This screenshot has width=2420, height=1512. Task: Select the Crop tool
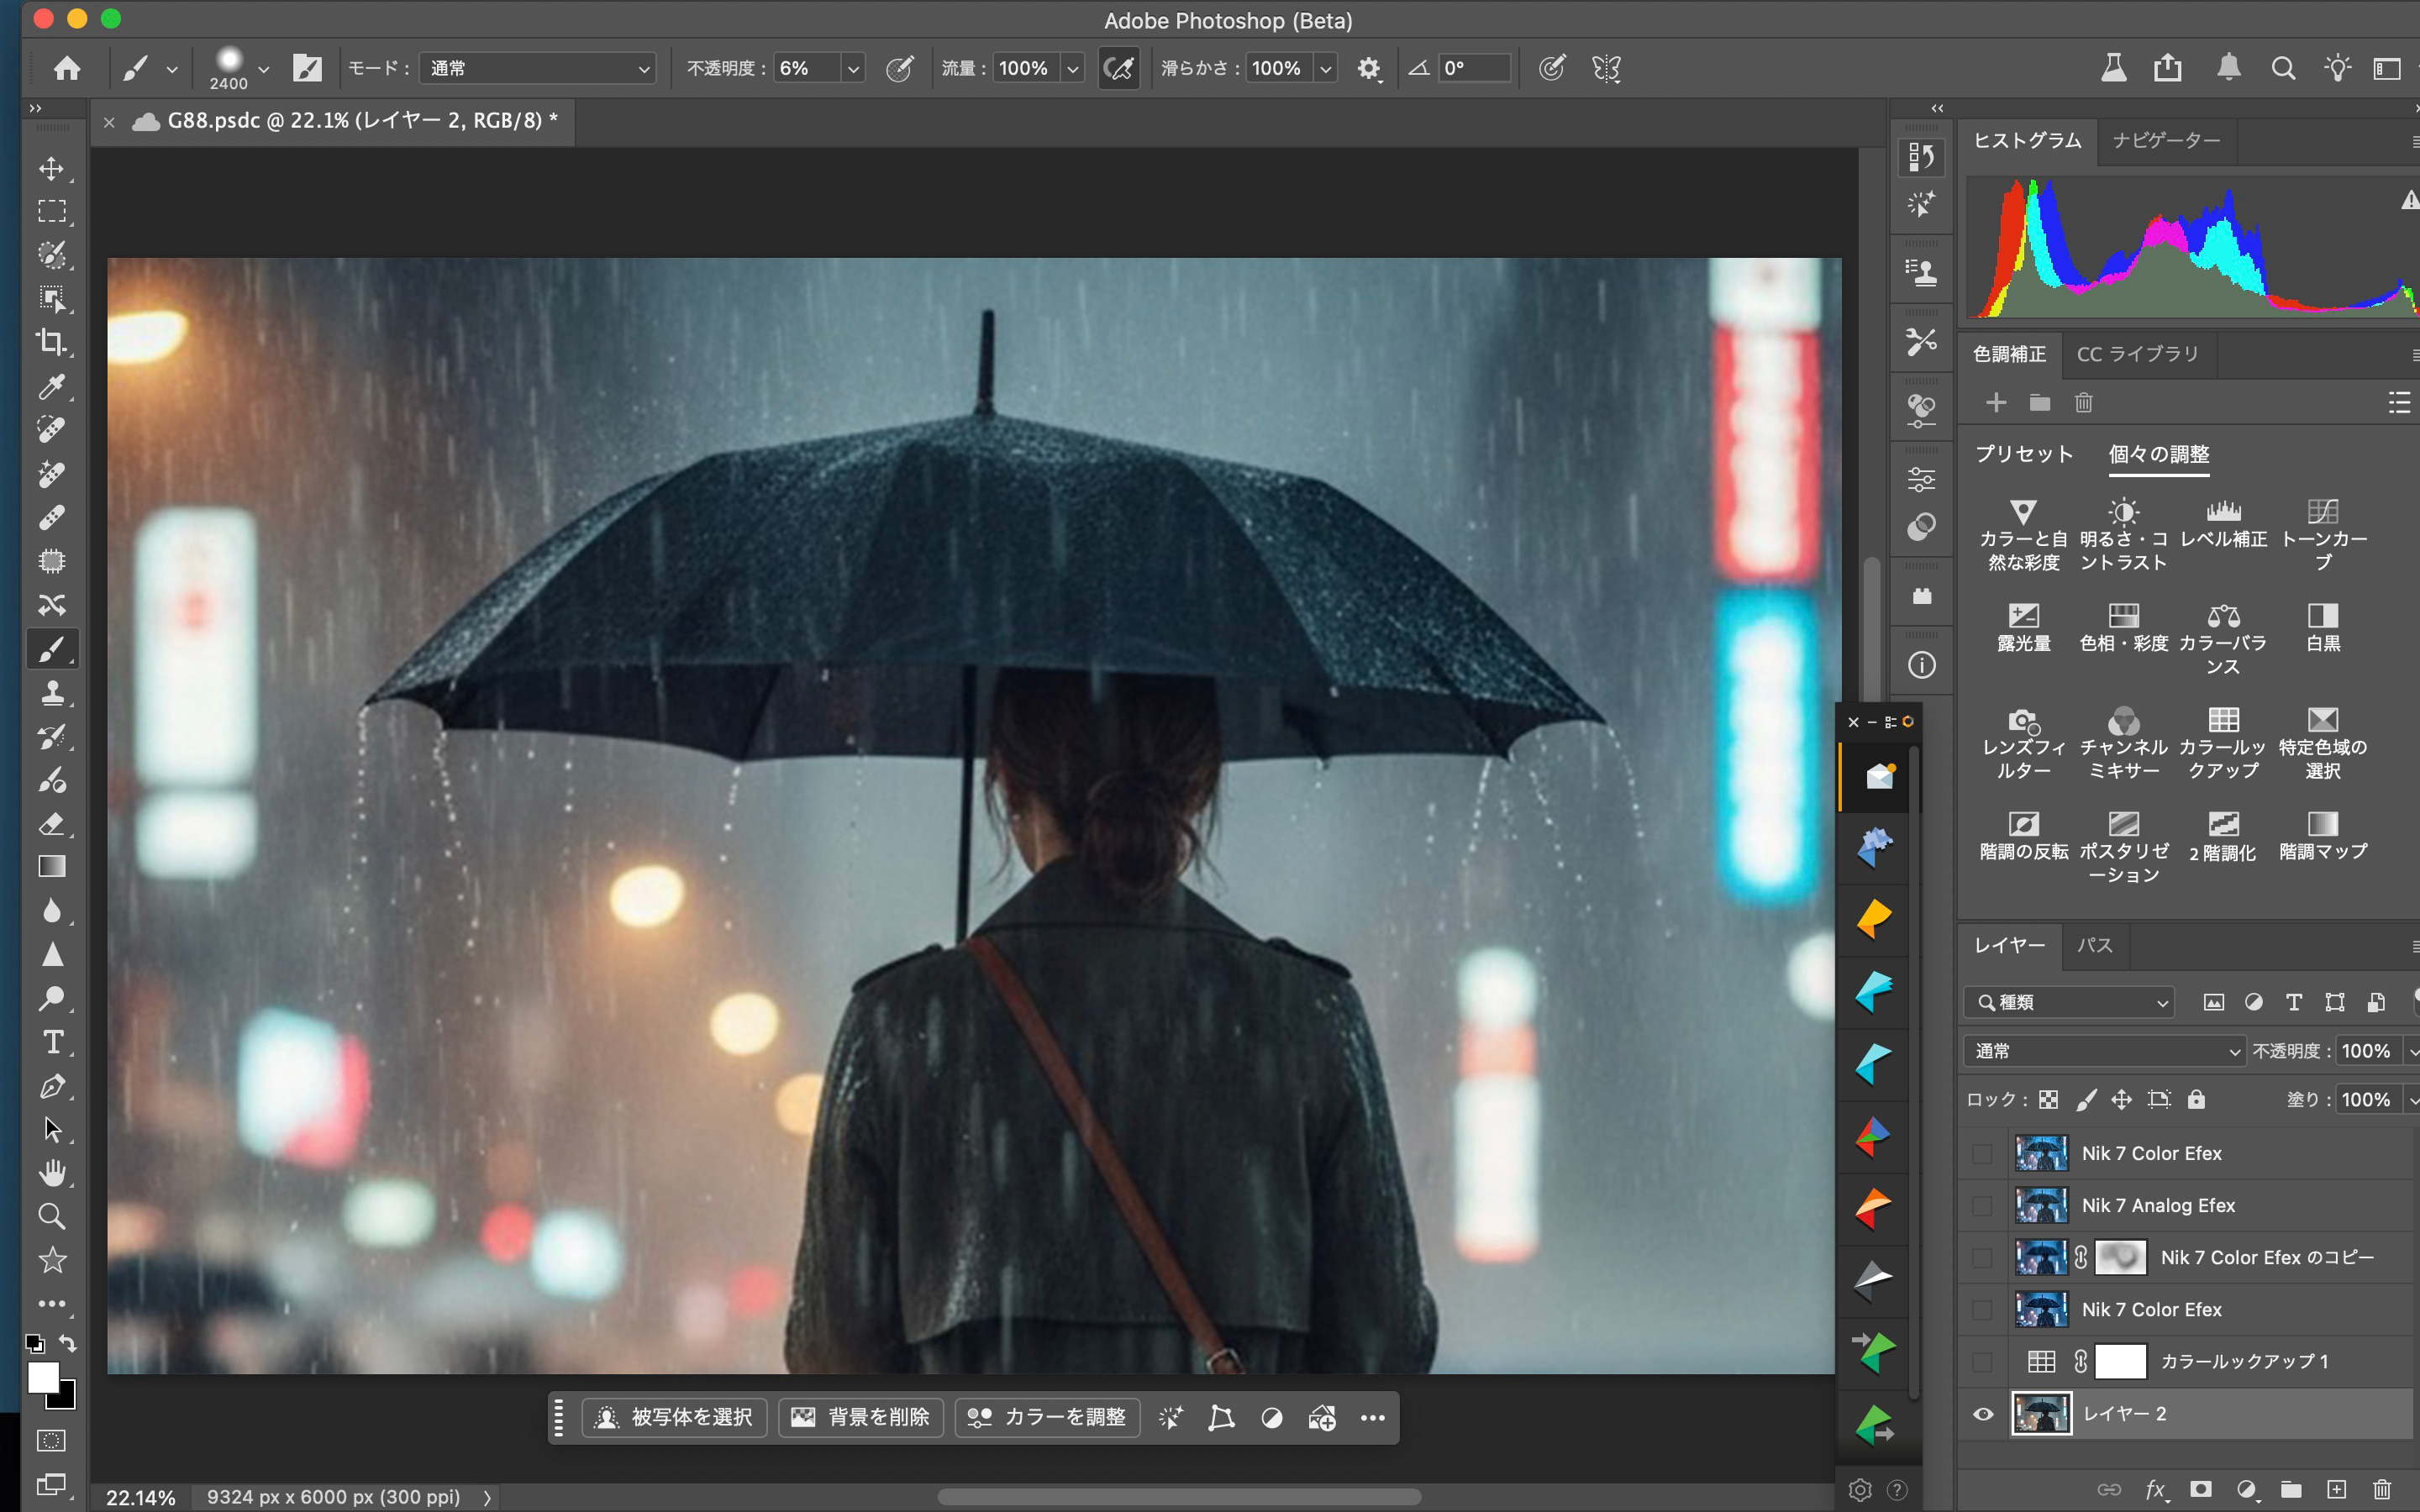tap(52, 342)
